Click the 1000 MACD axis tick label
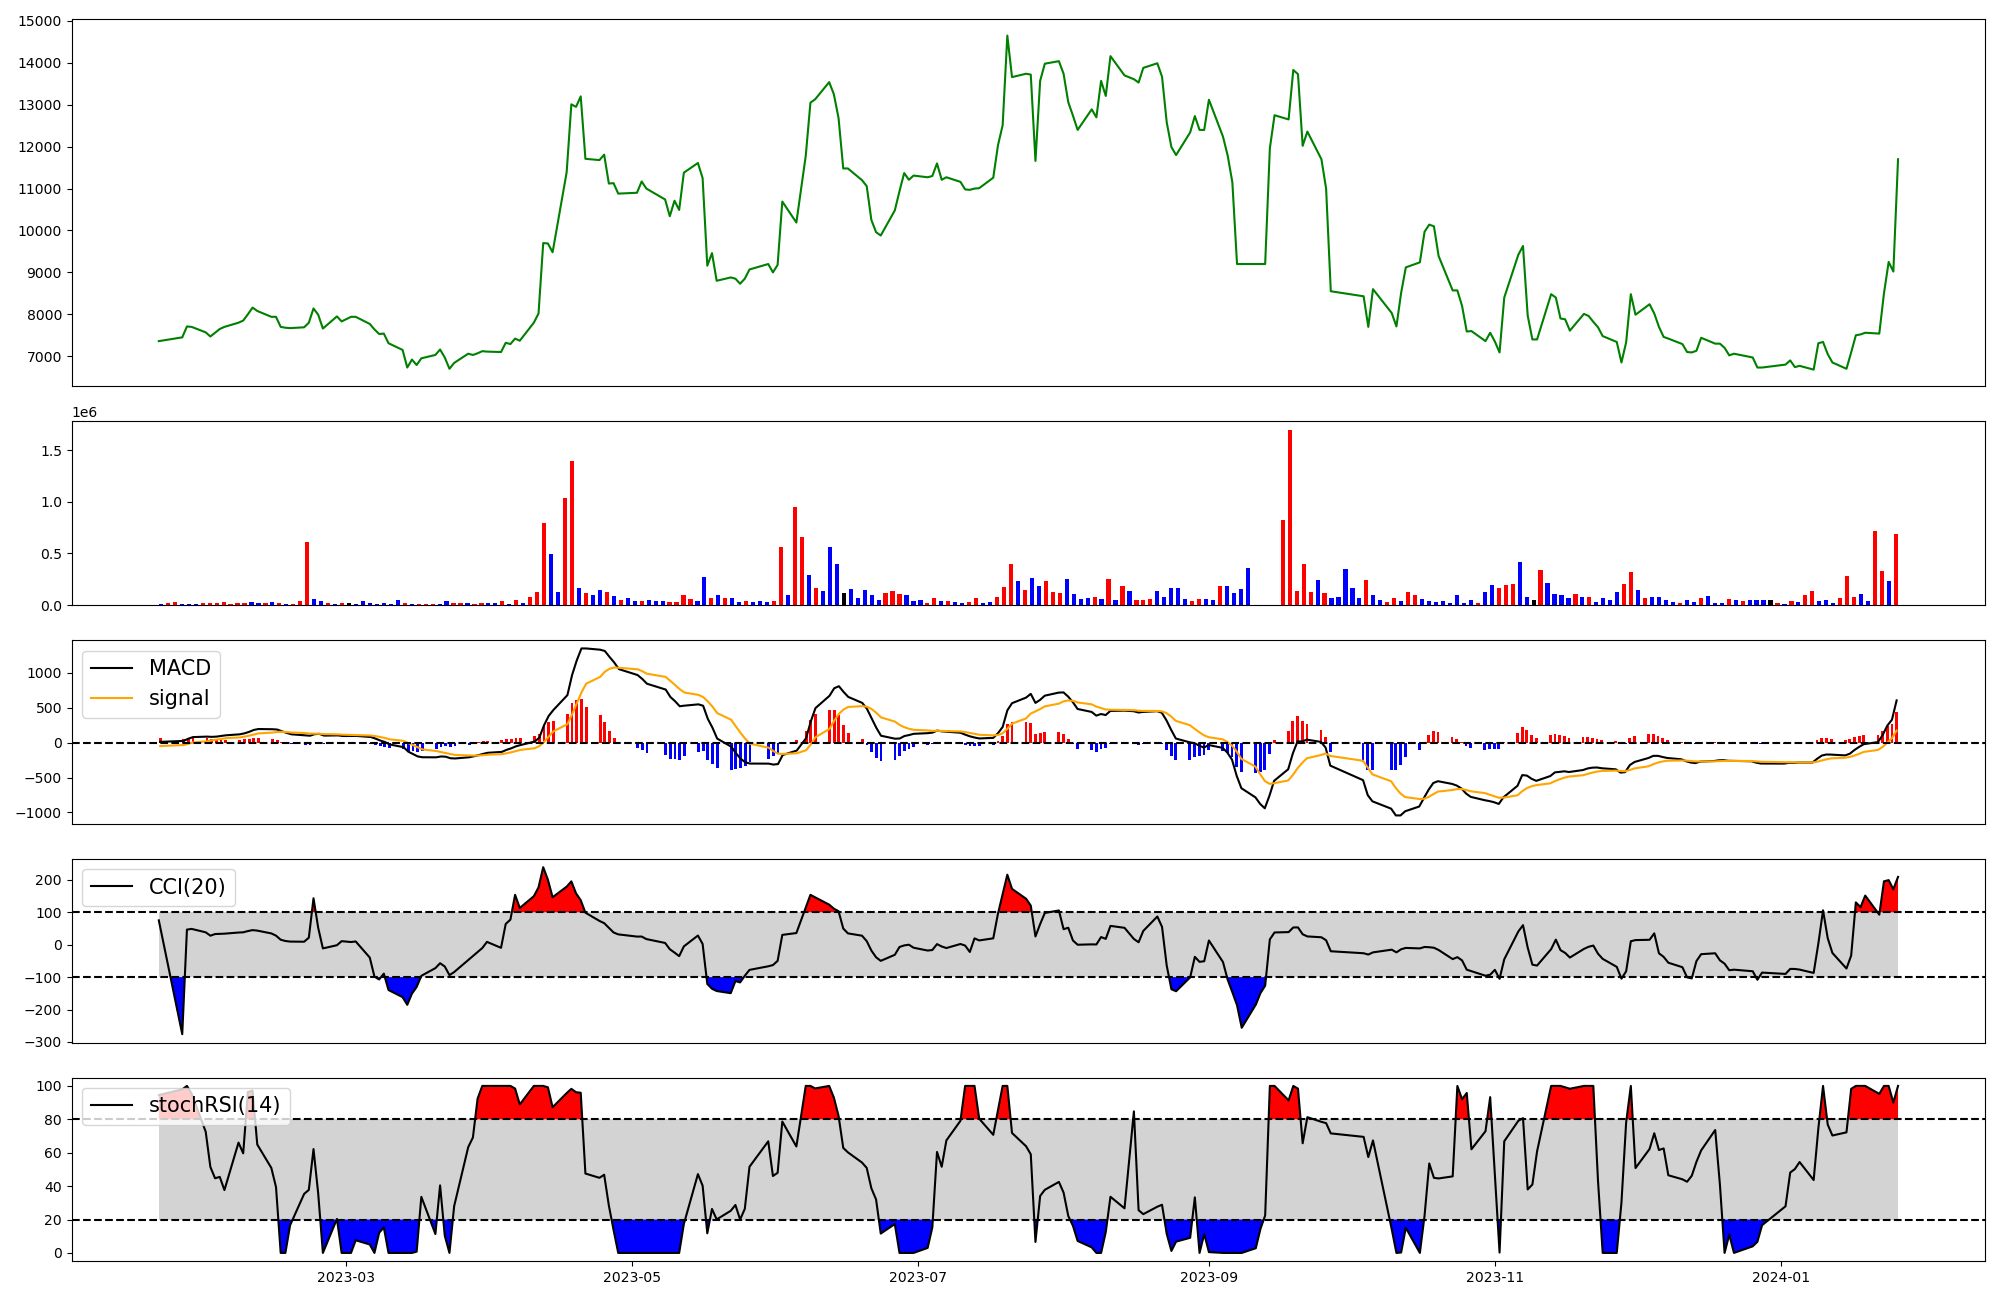Screen dimensions: 2000x1300 click(43, 673)
